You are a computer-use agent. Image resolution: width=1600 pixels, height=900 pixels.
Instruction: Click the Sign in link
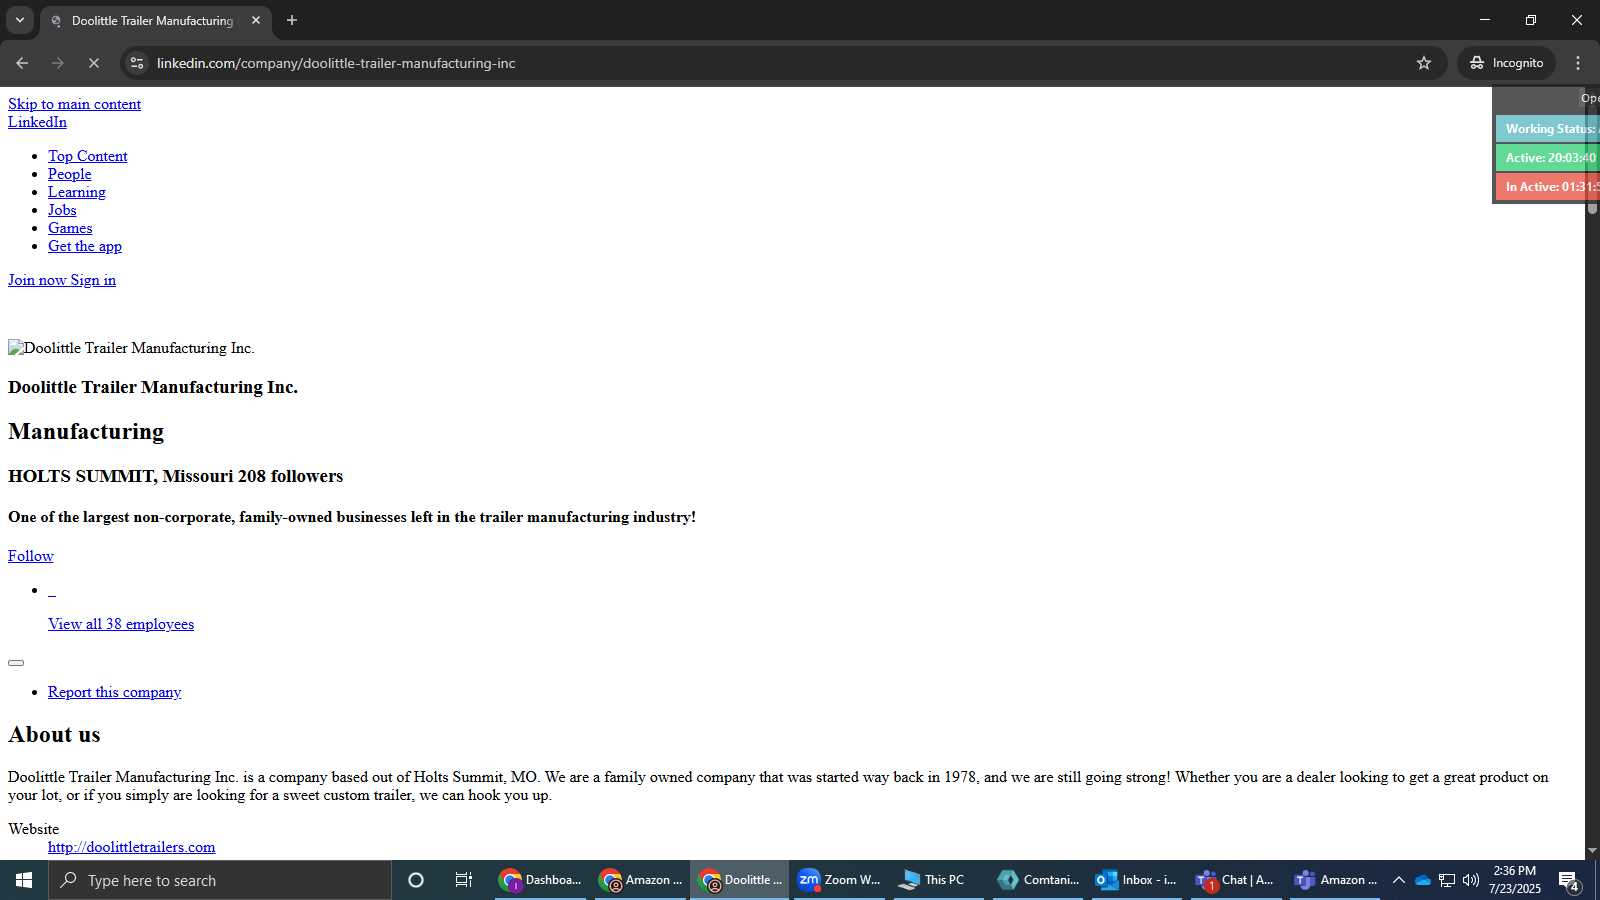(93, 280)
